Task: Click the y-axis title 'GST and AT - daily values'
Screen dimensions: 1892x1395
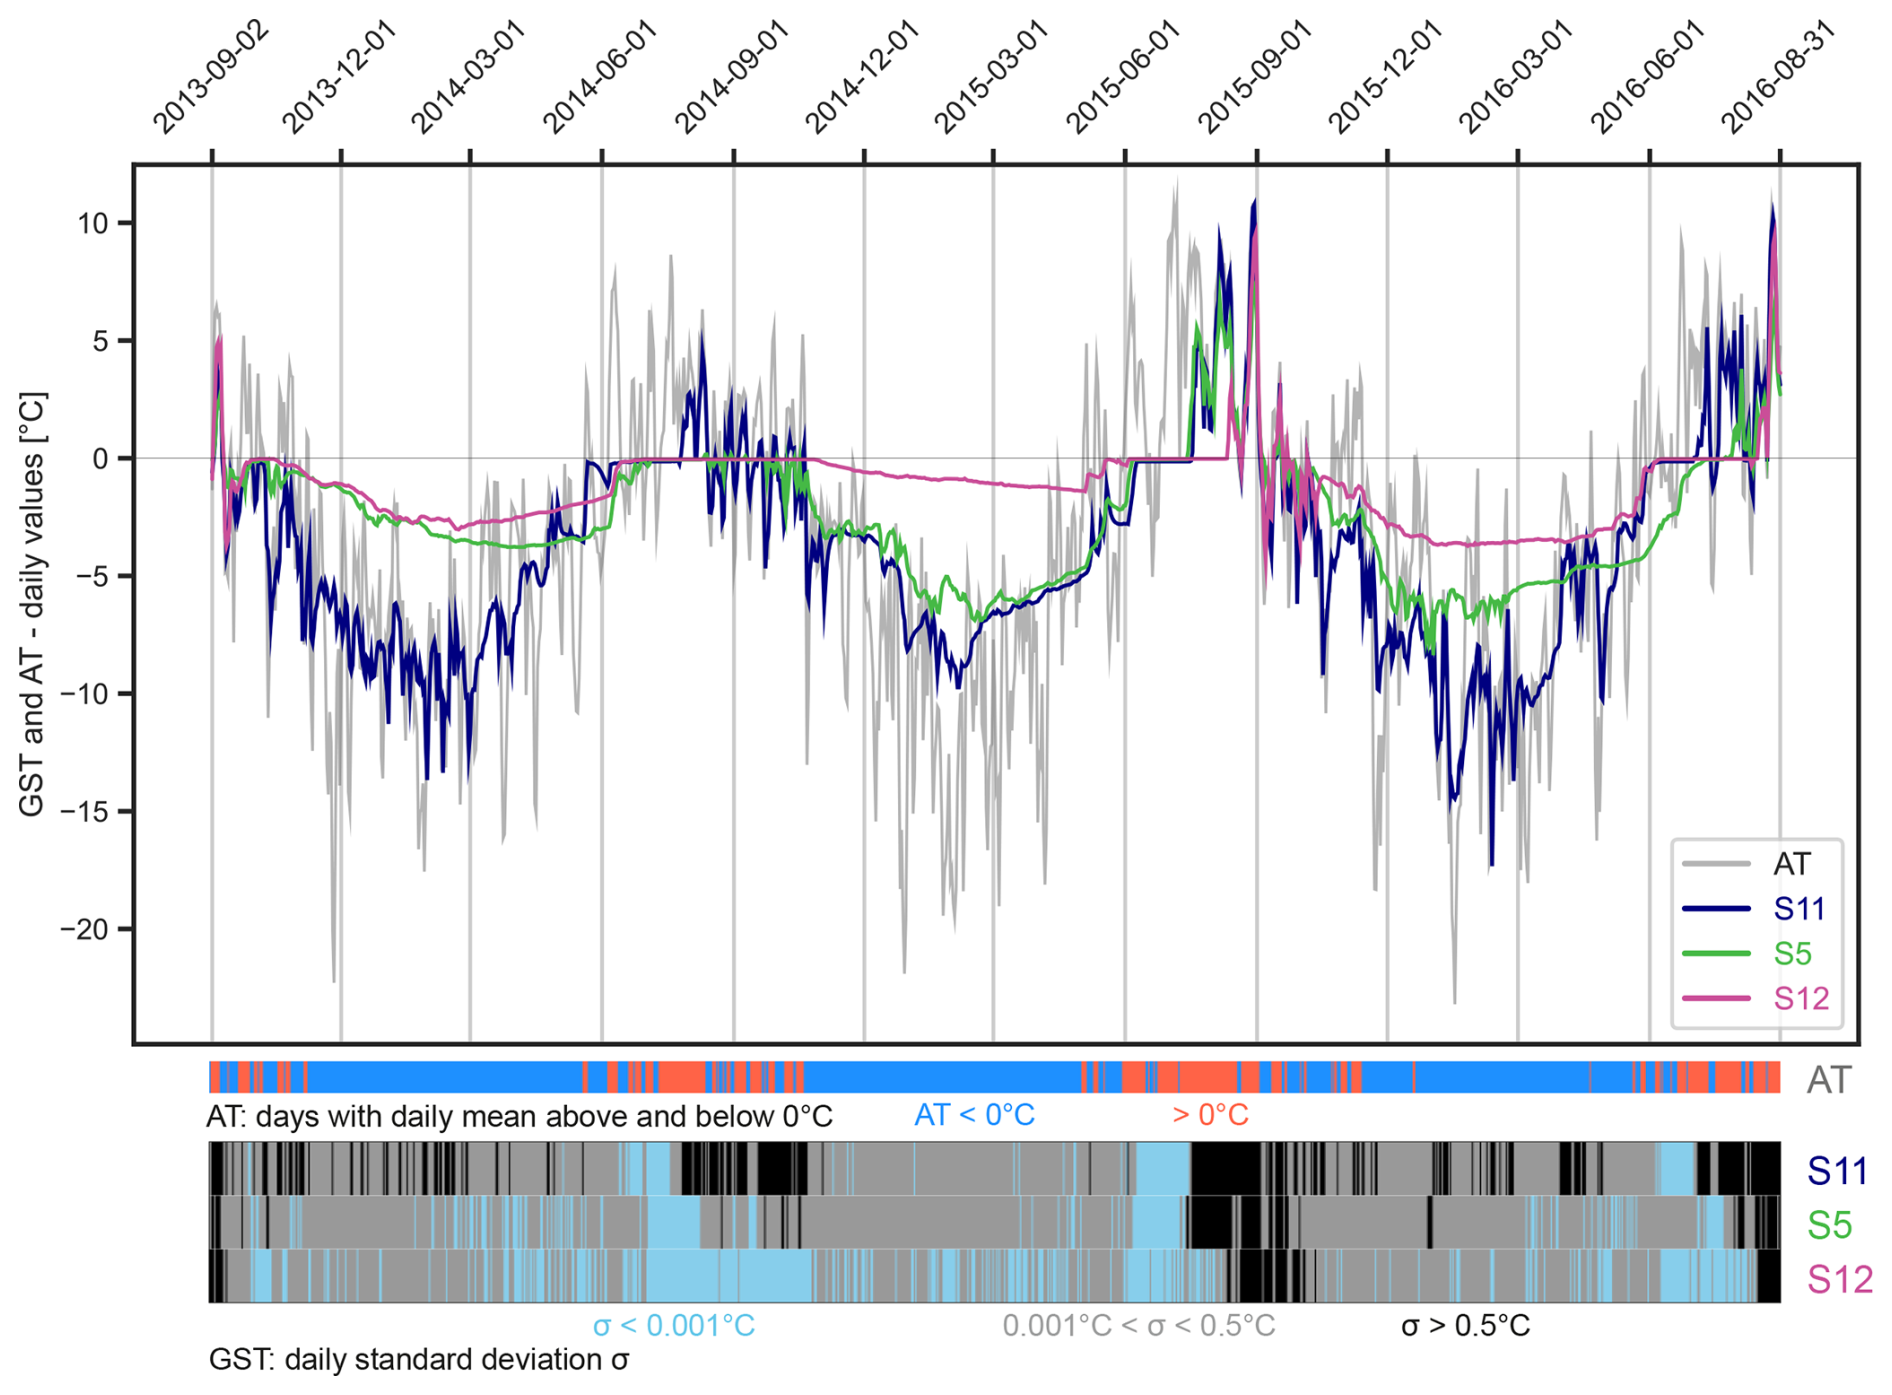Action: coord(33,605)
